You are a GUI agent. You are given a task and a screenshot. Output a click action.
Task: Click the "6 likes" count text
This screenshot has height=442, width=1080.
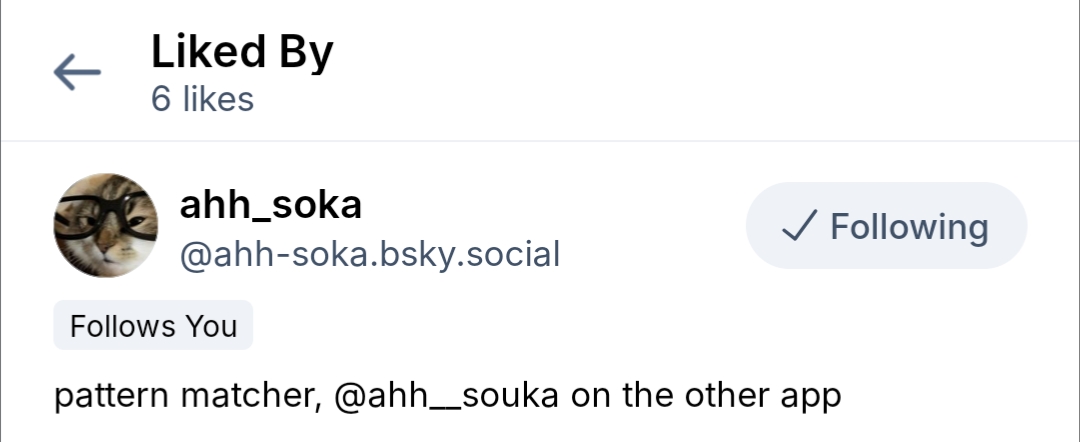(202, 99)
